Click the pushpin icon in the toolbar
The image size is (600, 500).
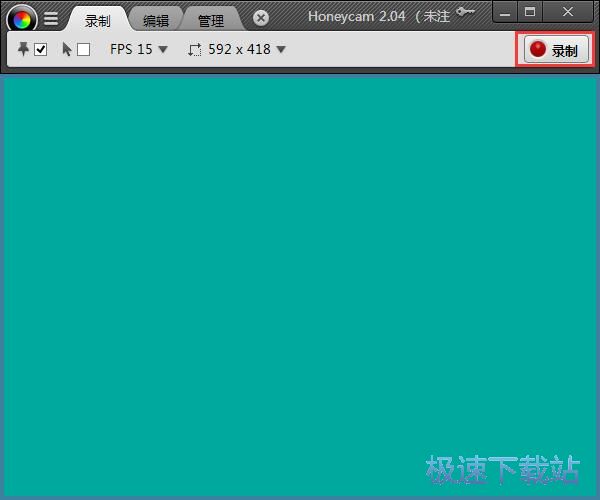[24, 49]
